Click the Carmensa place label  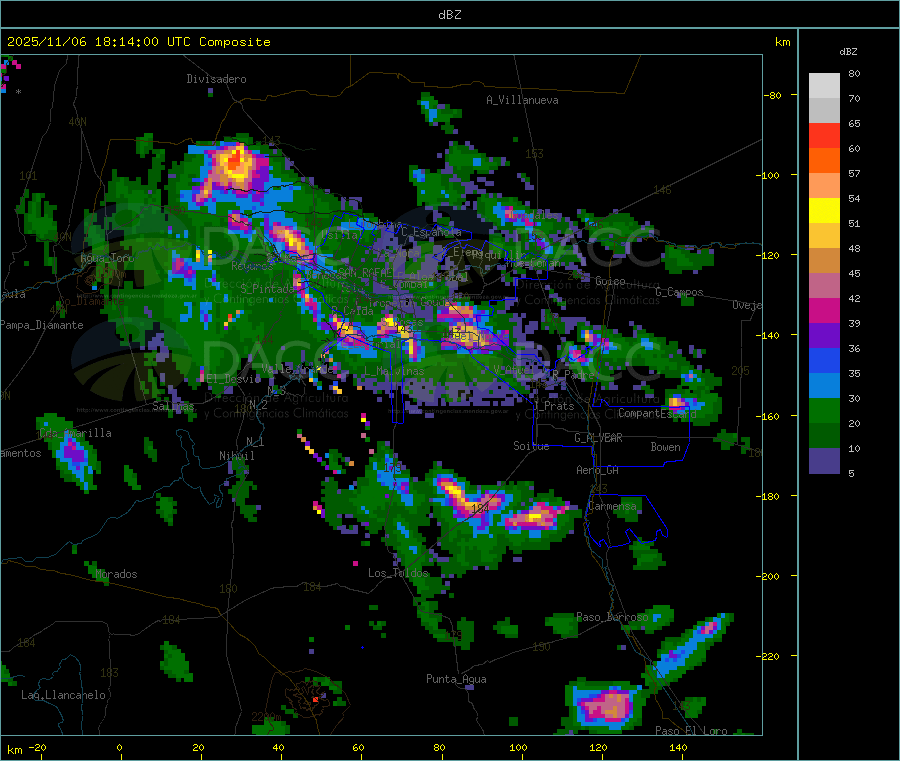[612, 506]
